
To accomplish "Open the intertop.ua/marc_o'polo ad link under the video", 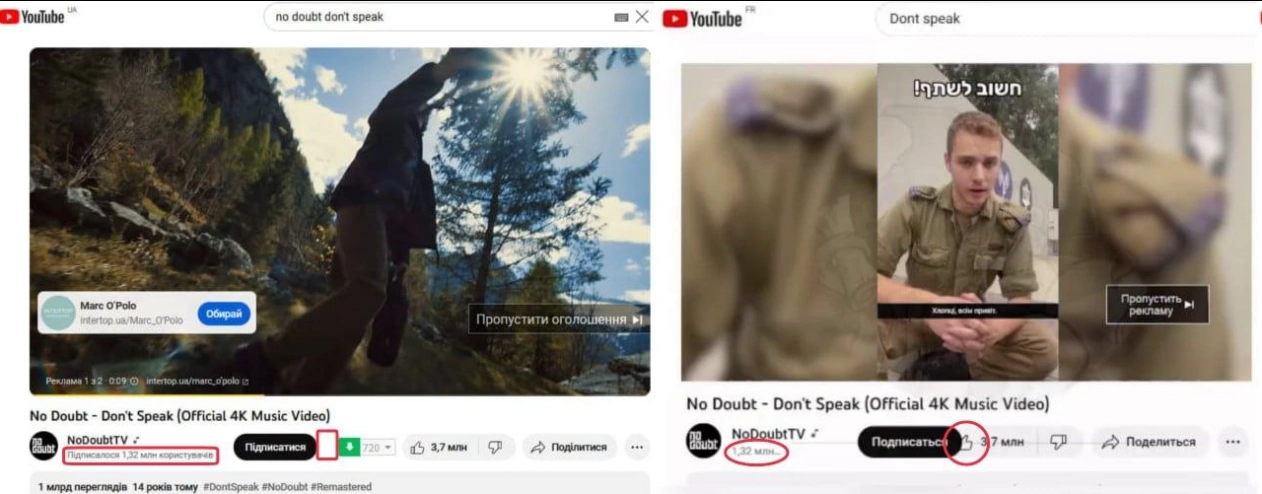I will pos(197,381).
